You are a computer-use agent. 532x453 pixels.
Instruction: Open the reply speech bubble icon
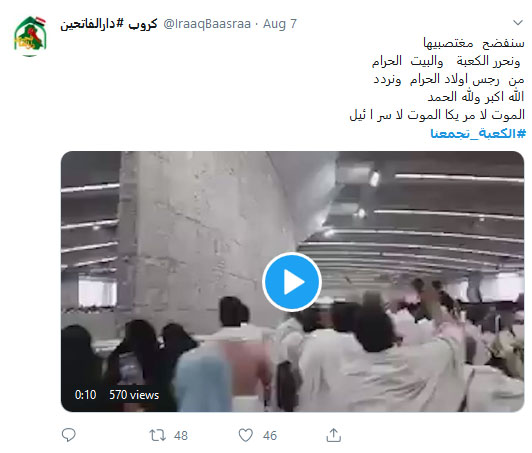click(x=69, y=435)
